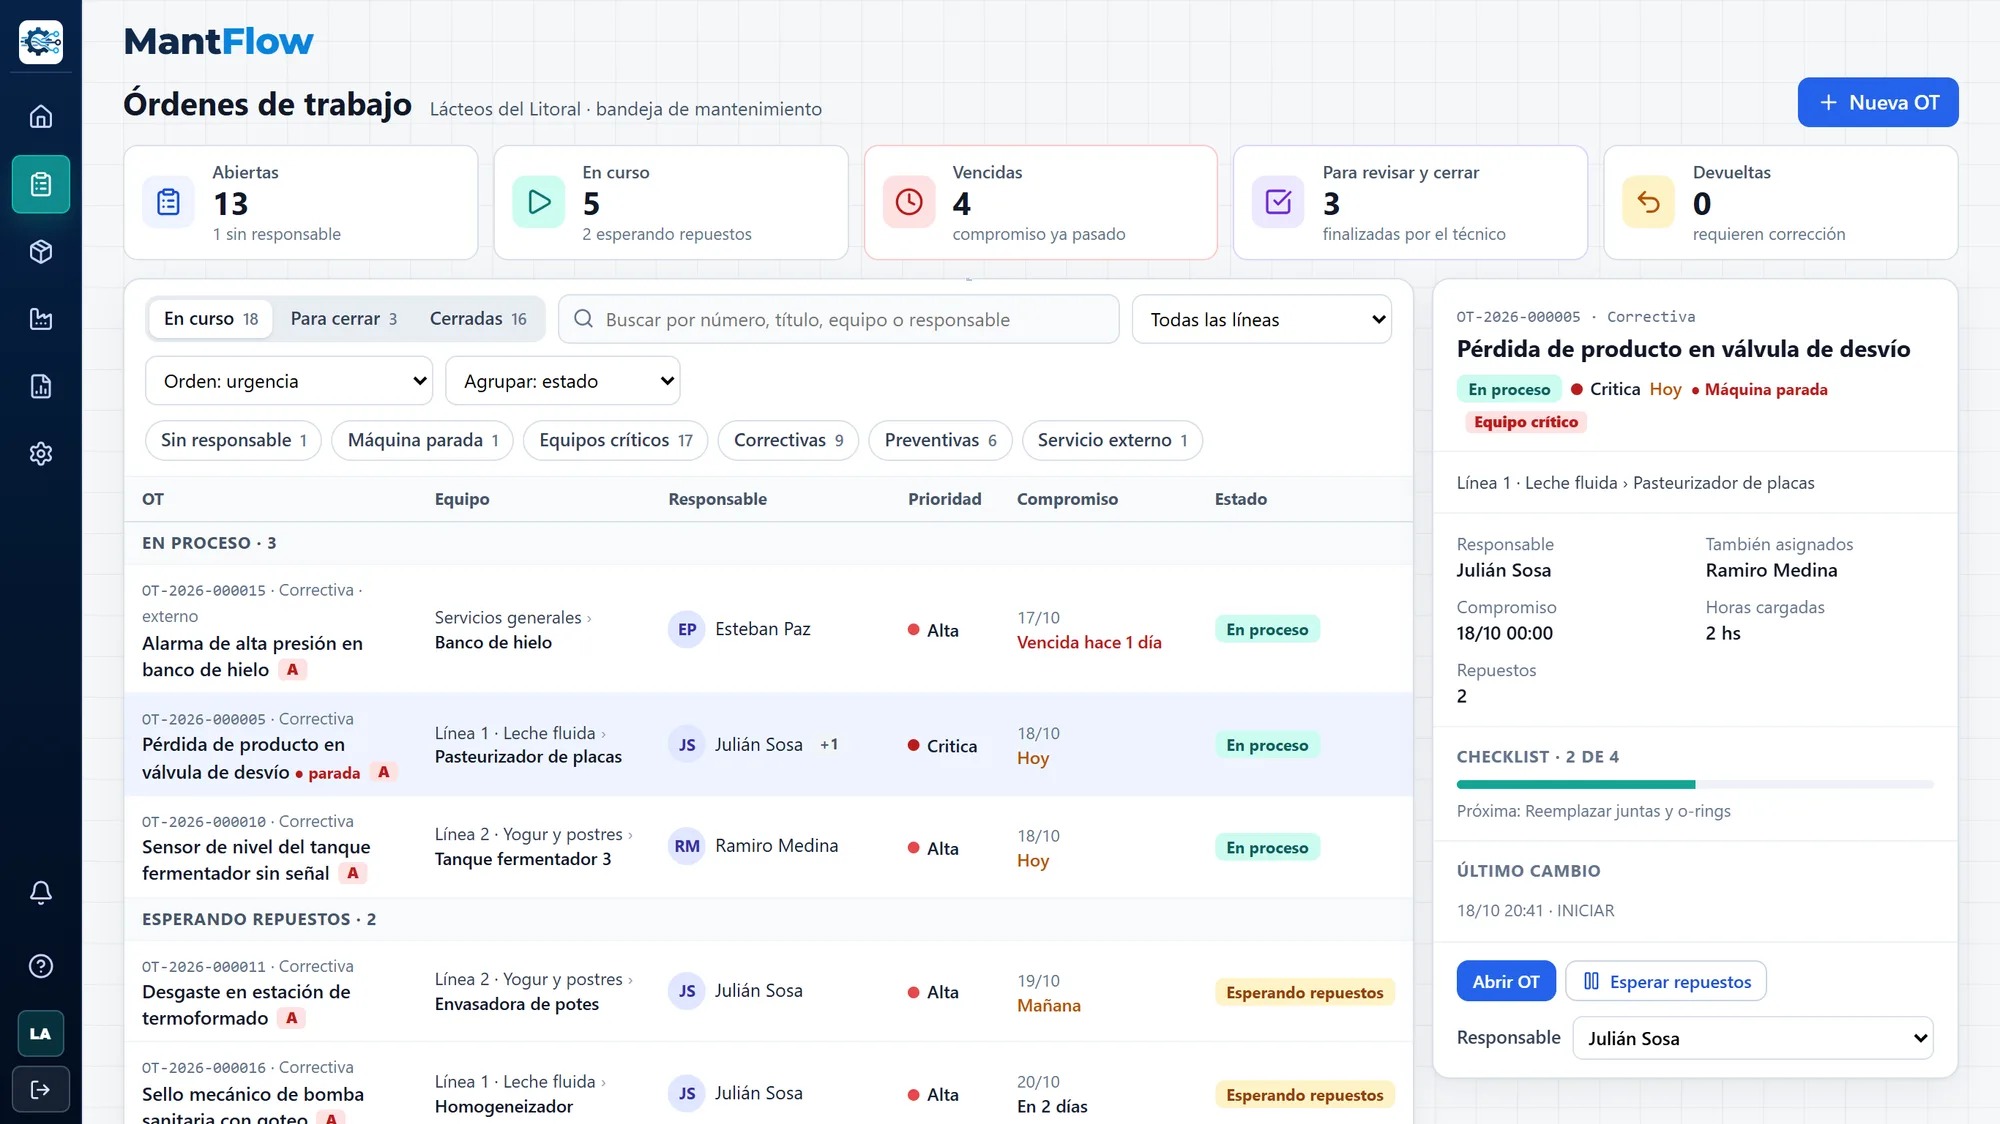Click the MantFlow gear logo icon
The width and height of the screenshot is (2000, 1124).
pos(41,42)
